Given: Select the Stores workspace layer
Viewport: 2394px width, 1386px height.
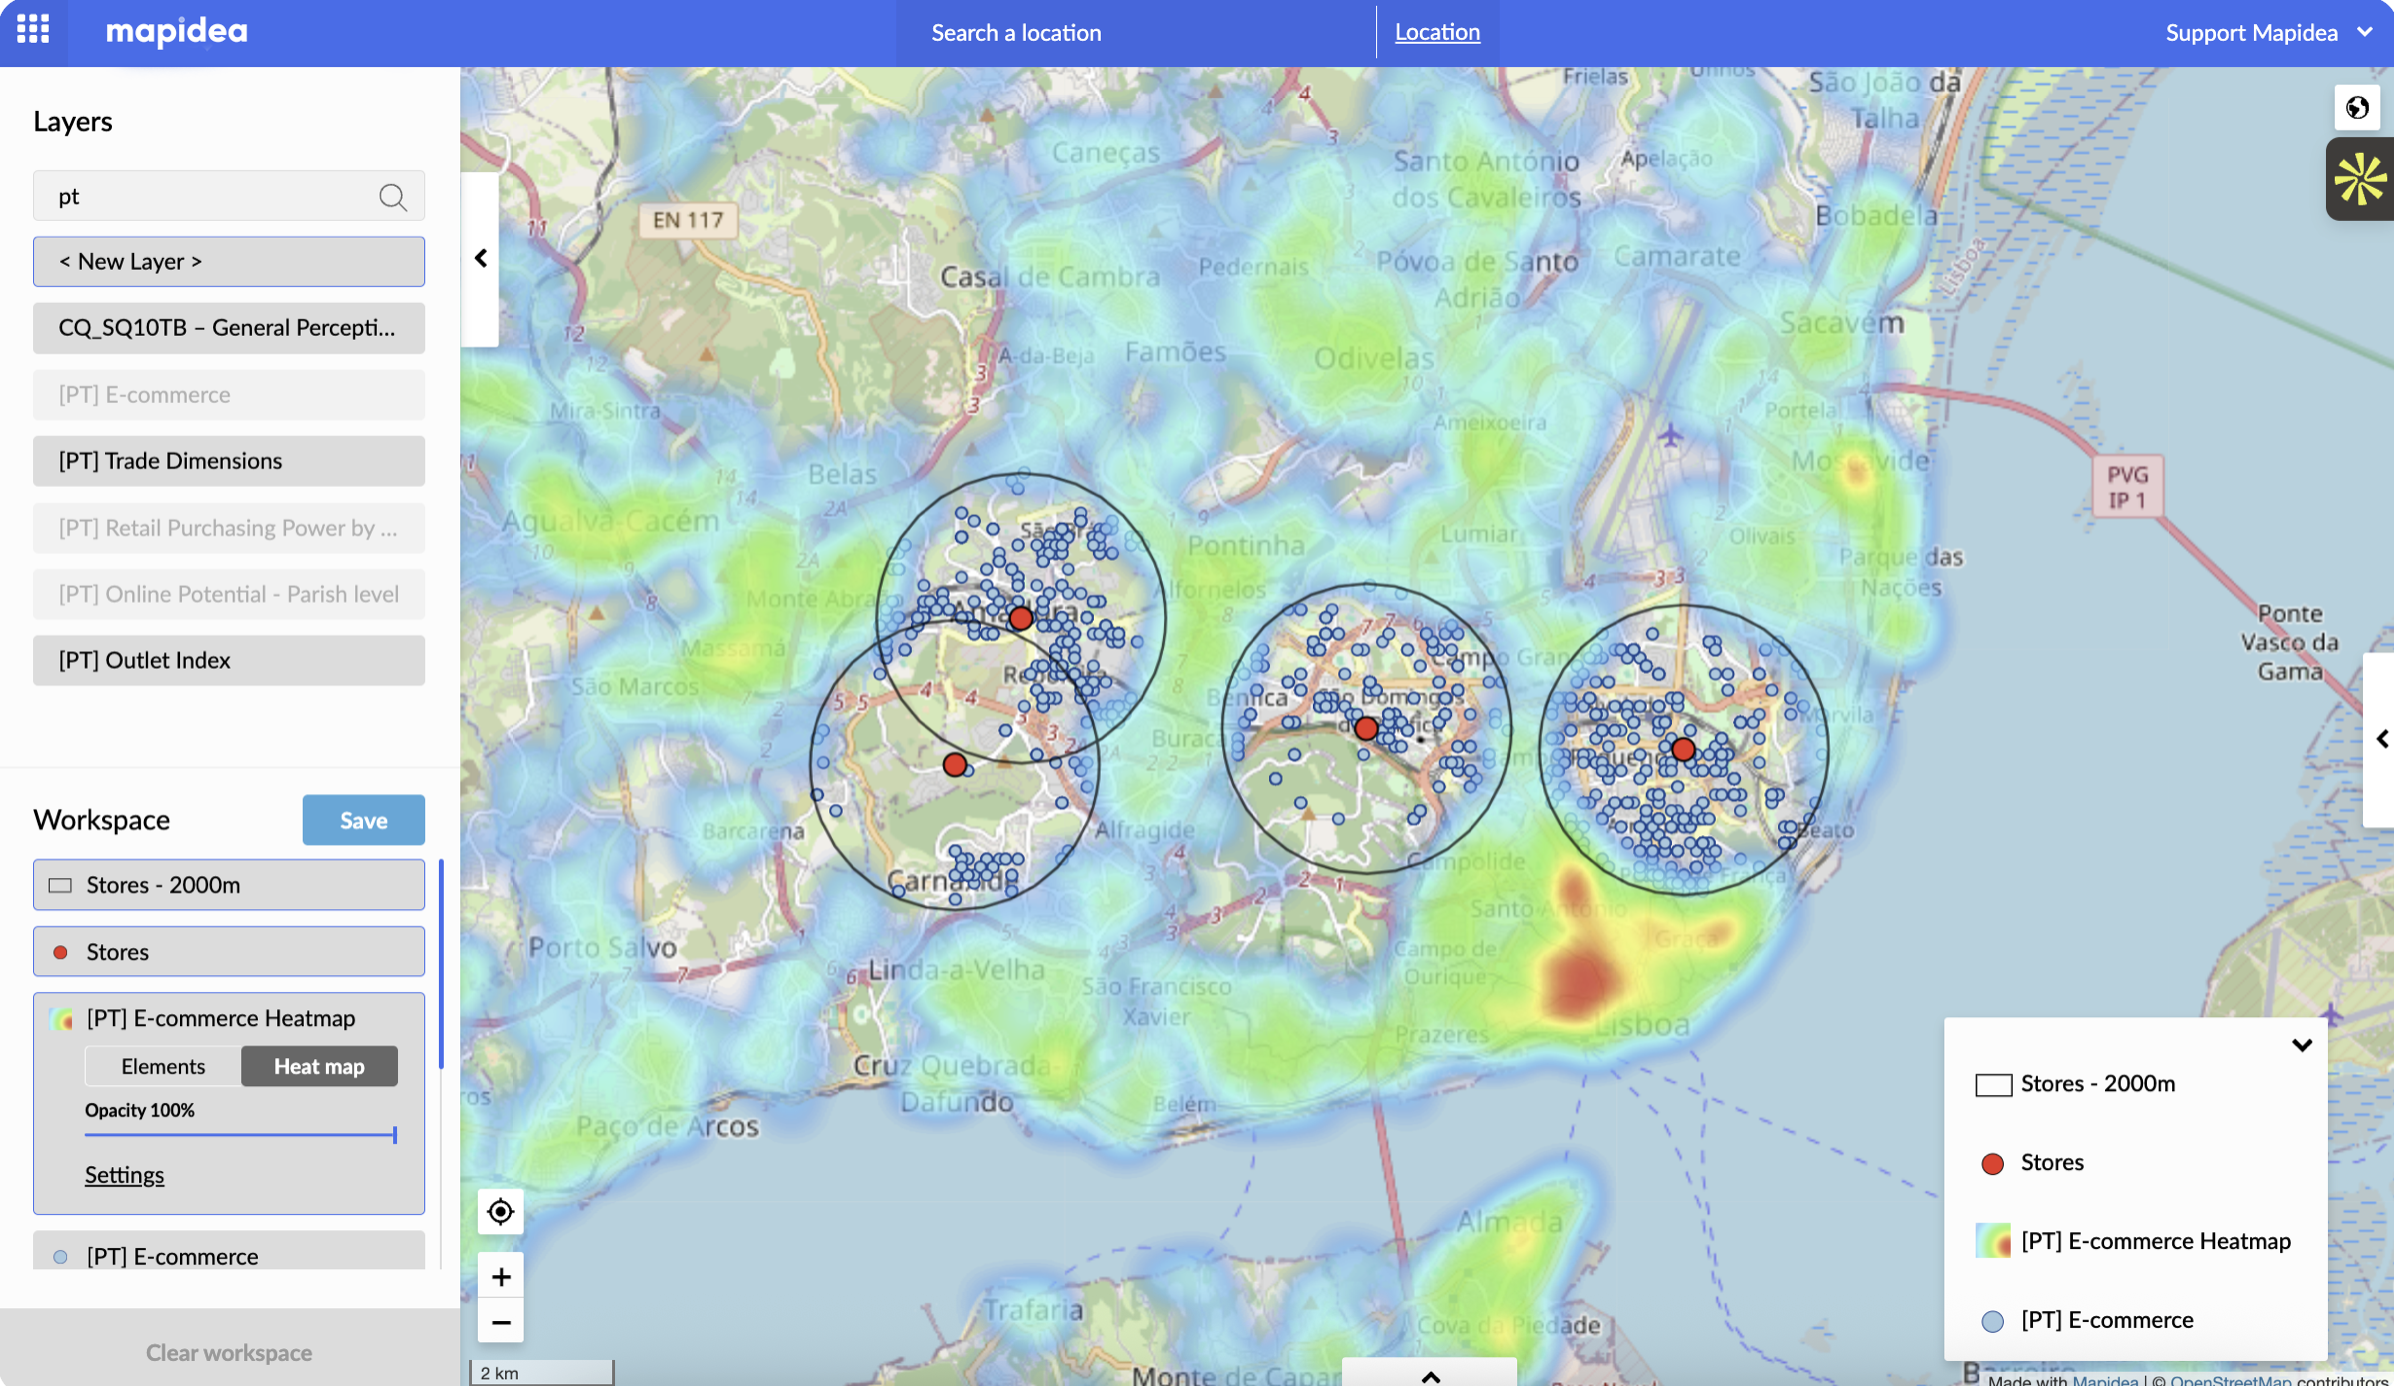Looking at the screenshot, I should 228,951.
